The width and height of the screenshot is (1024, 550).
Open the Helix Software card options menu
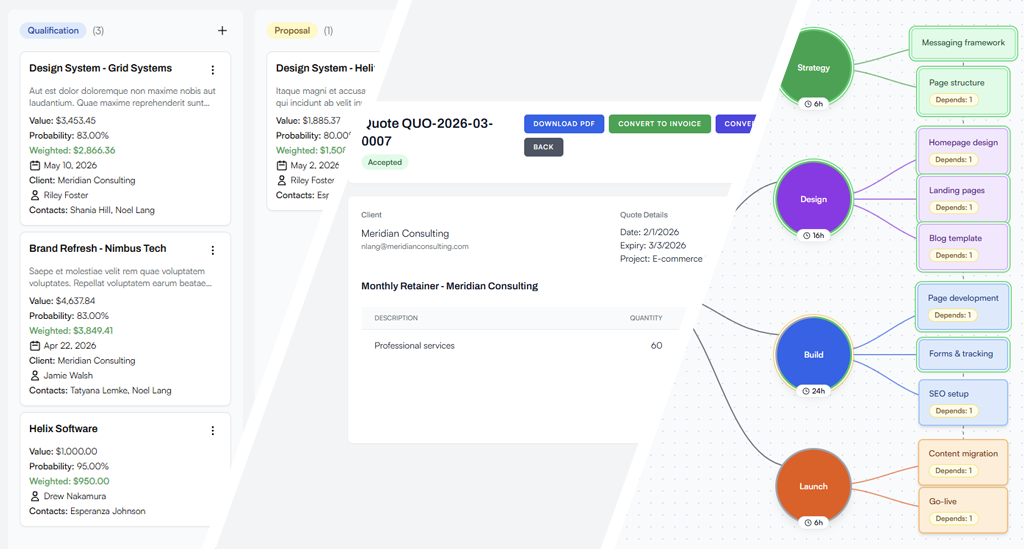(212, 430)
